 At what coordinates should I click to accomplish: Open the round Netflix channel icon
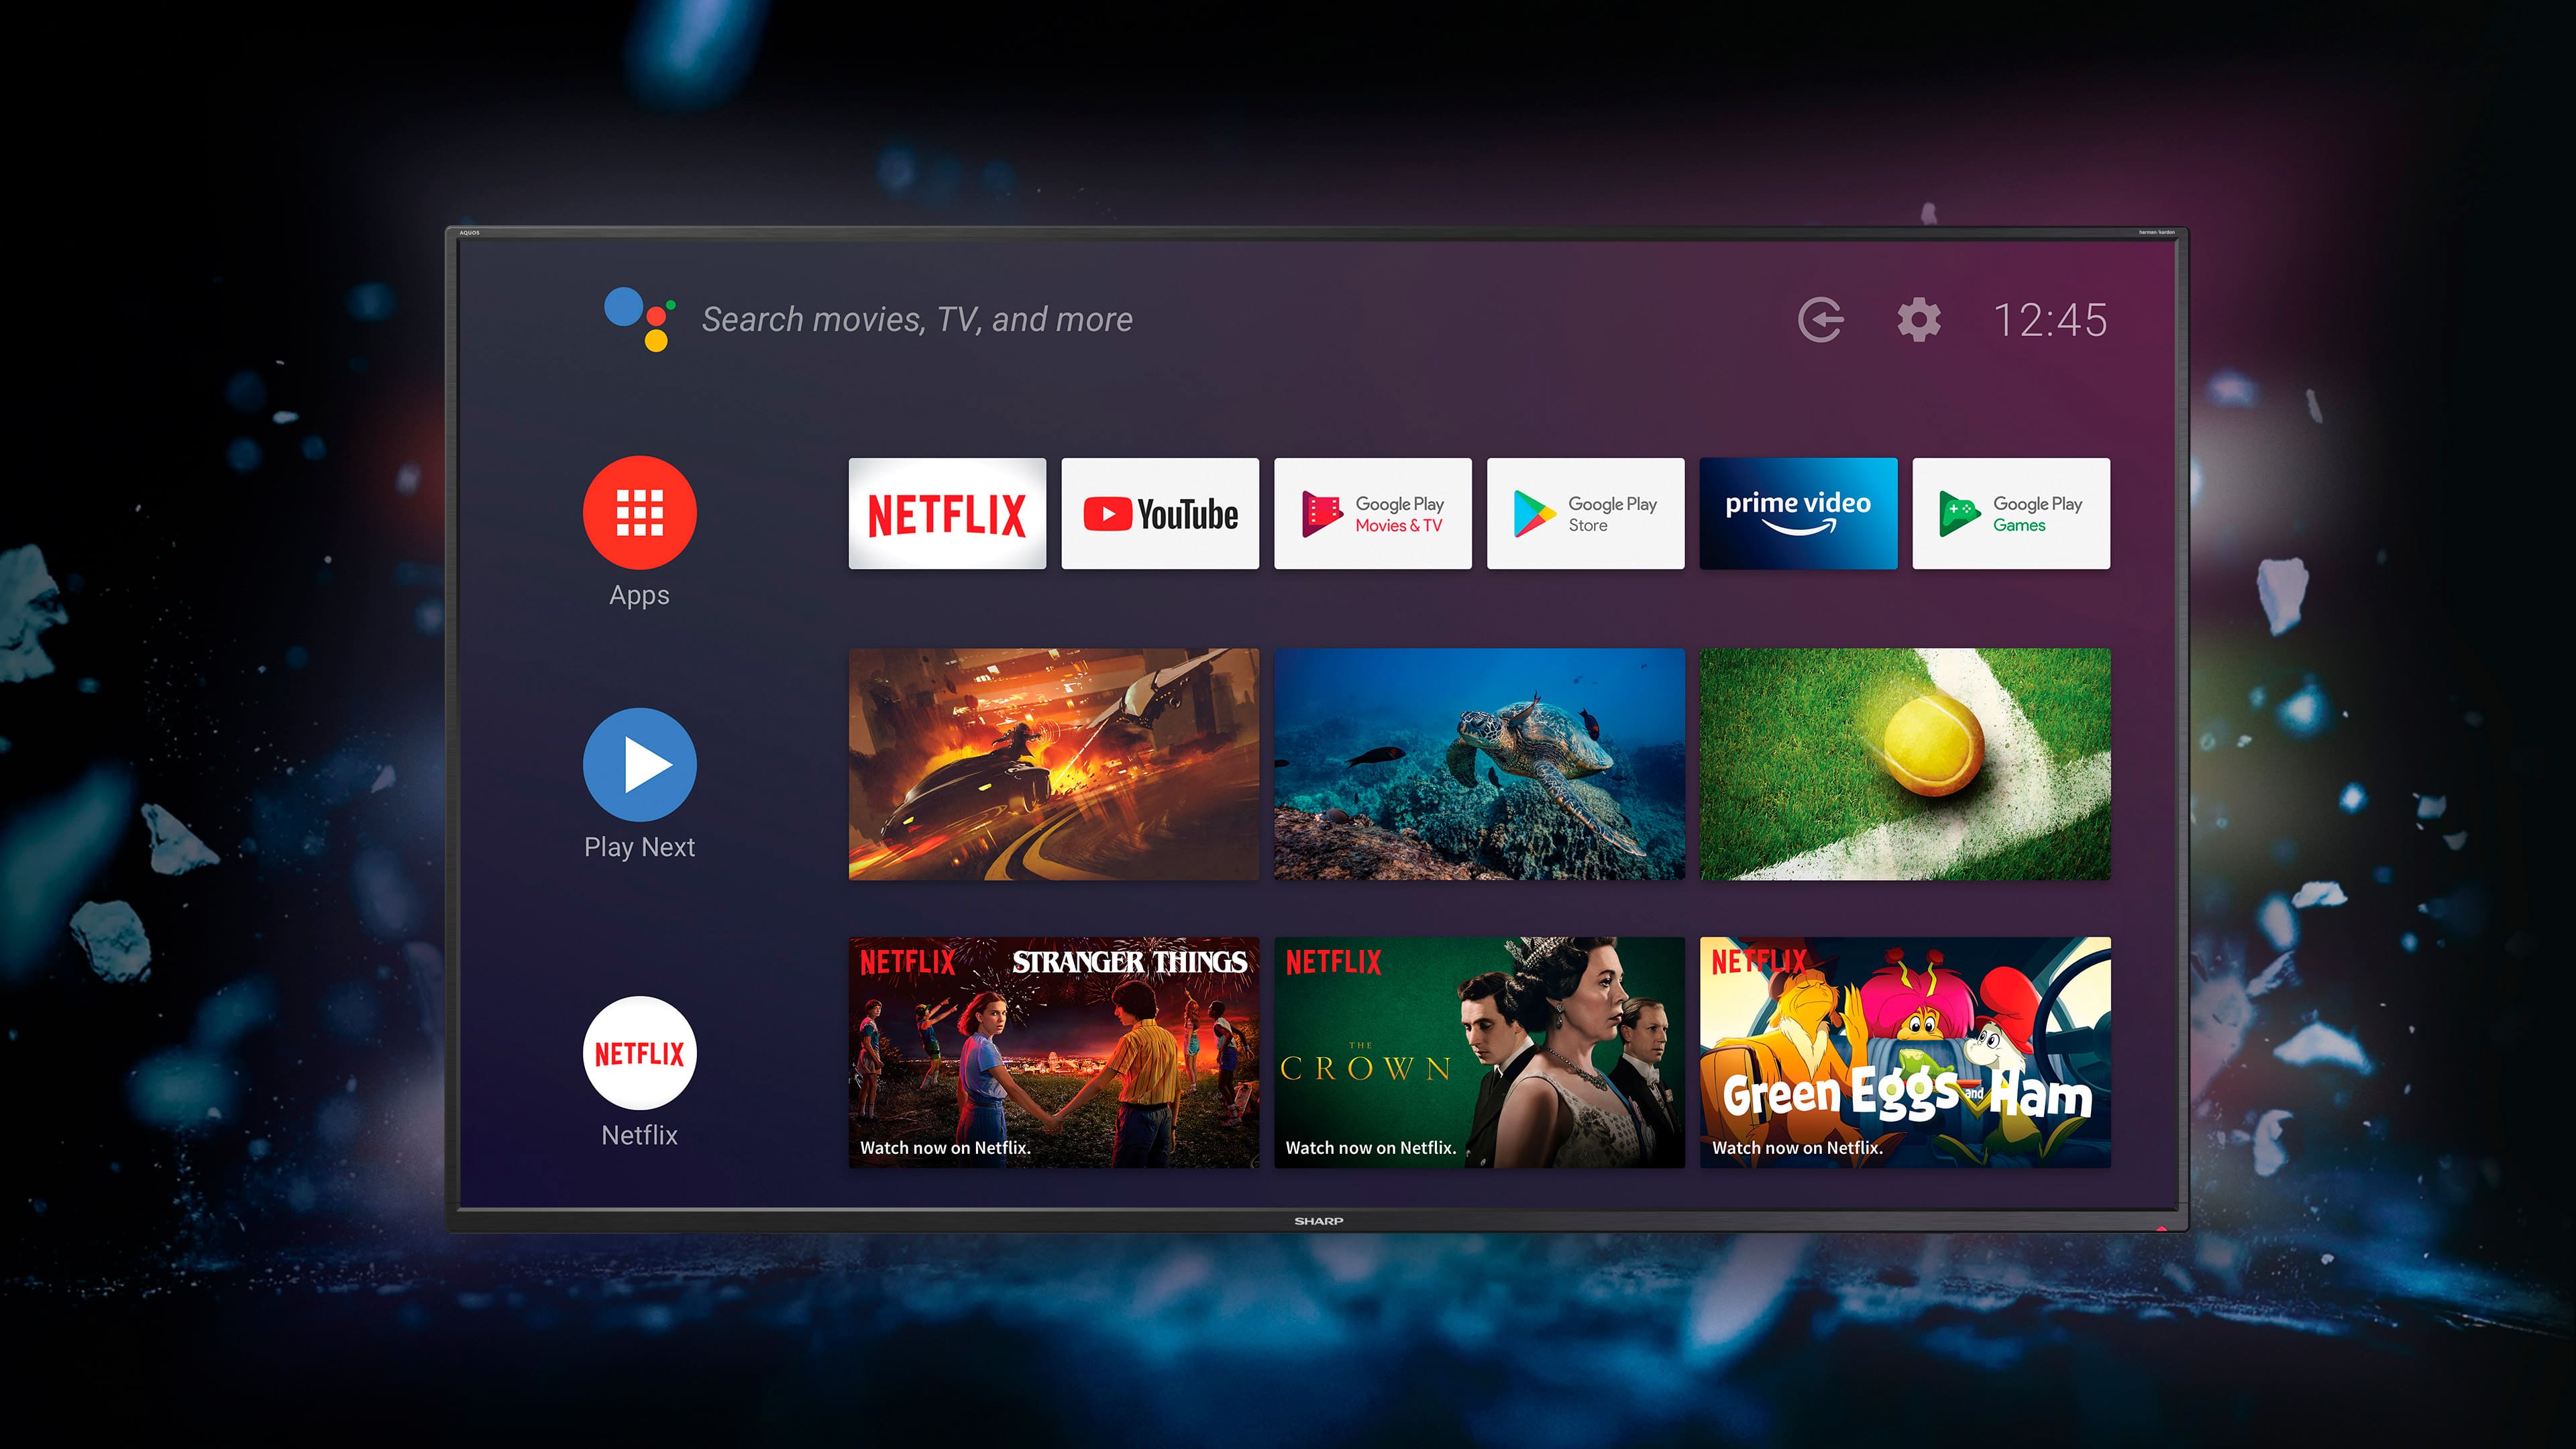(x=639, y=1053)
